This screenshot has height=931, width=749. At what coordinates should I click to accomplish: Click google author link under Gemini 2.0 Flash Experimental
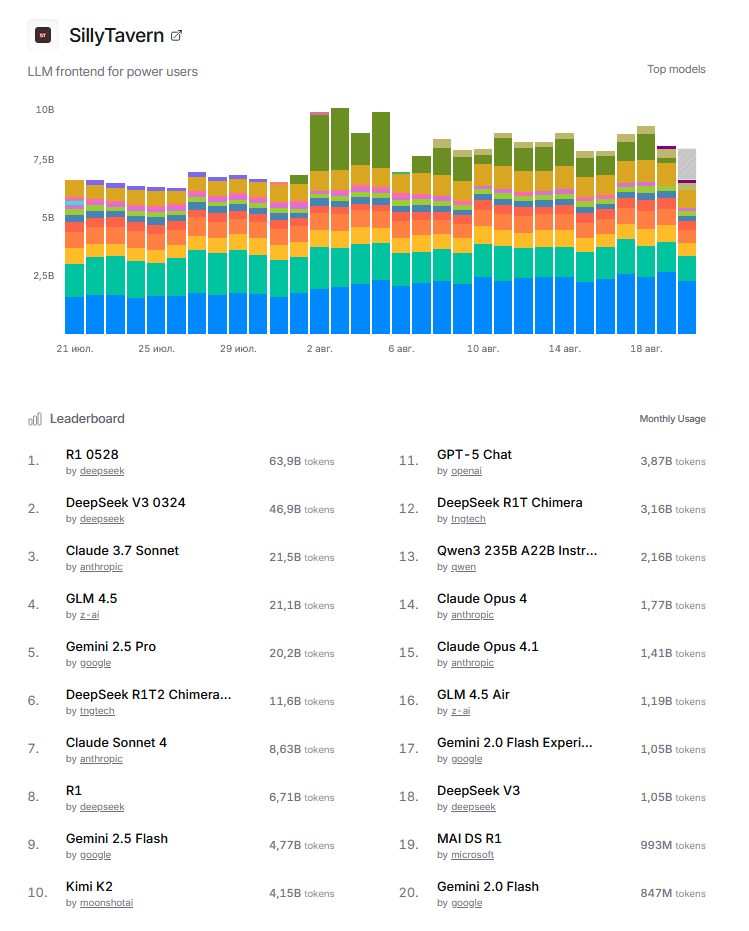tap(467, 759)
